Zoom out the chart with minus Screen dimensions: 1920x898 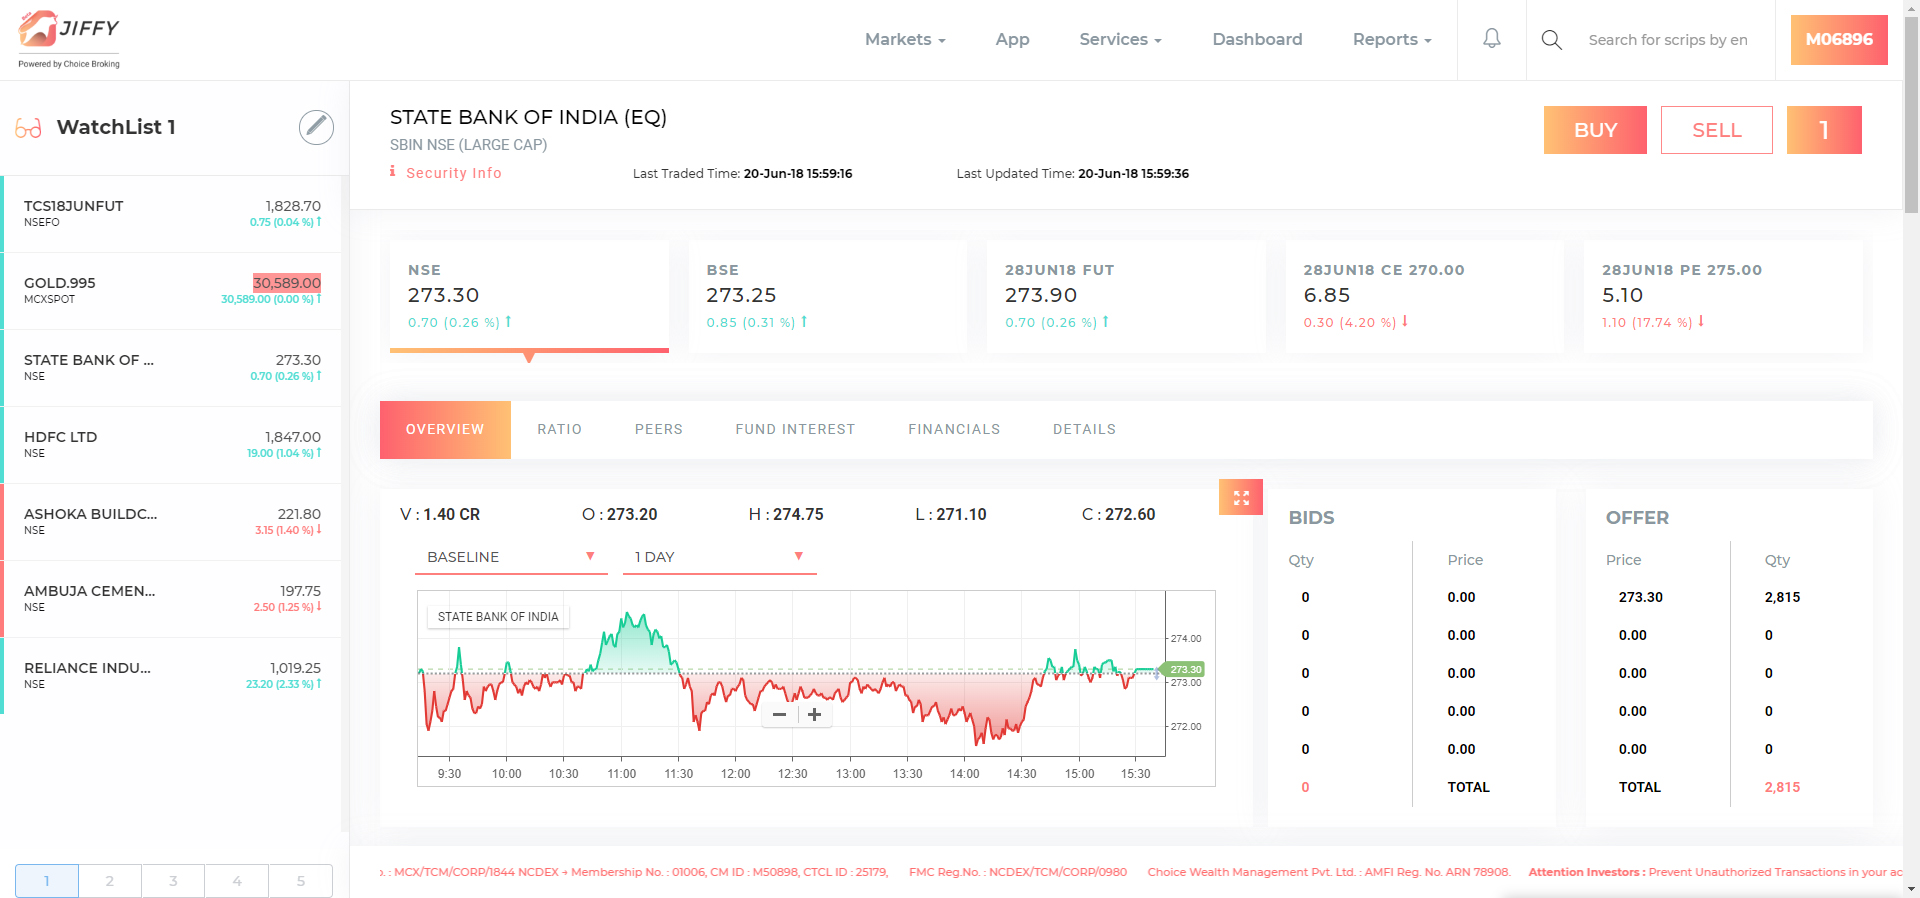click(x=780, y=714)
